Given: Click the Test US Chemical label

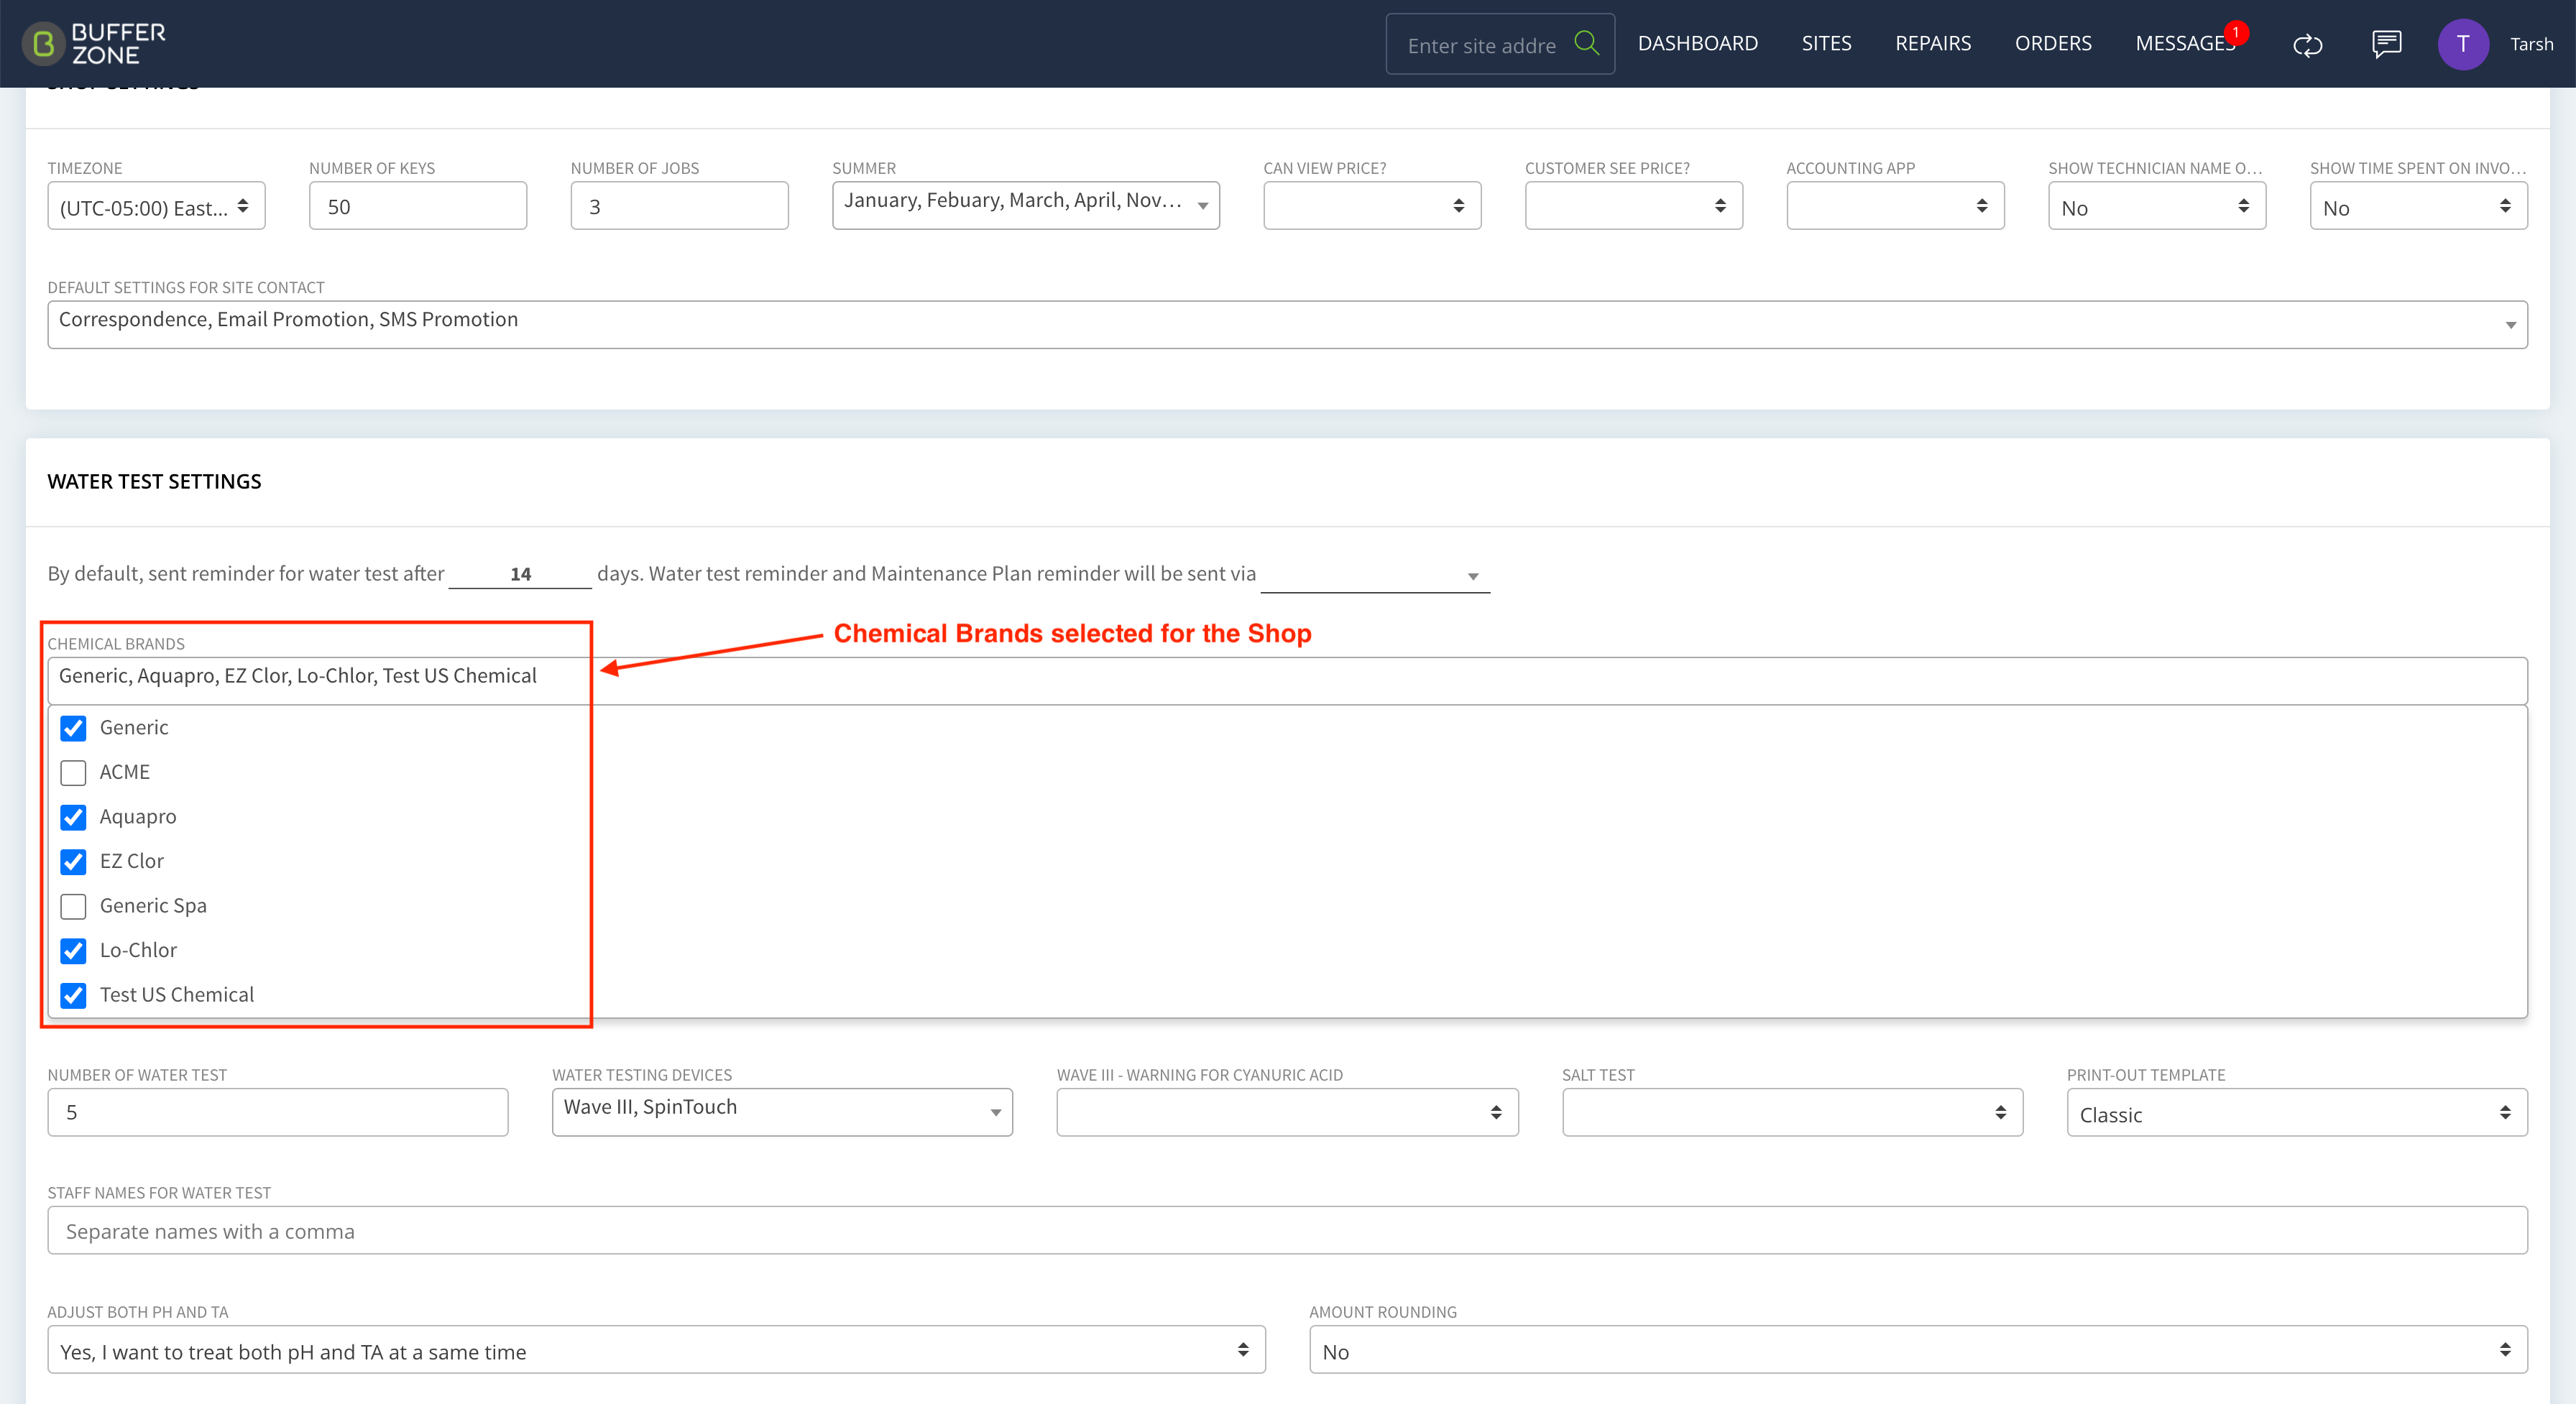Looking at the screenshot, I should [177, 995].
